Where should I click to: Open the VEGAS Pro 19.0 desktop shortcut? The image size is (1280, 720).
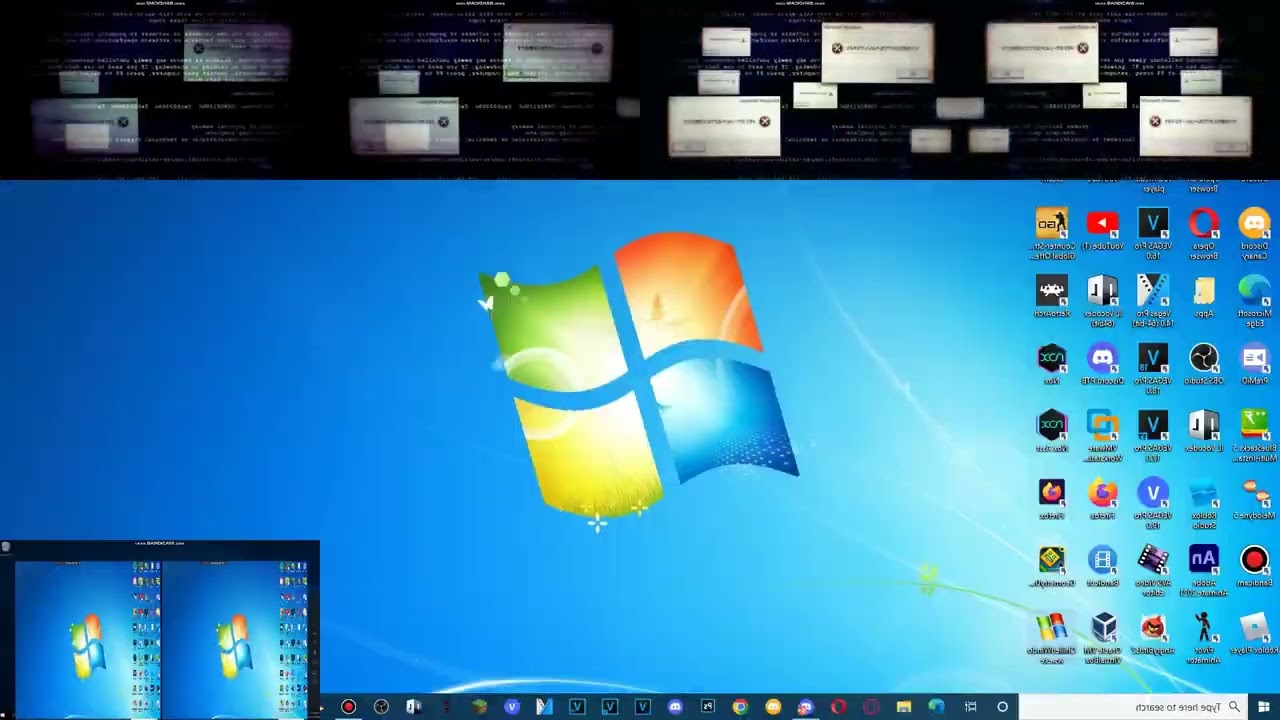pyautogui.click(x=1153, y=502)
